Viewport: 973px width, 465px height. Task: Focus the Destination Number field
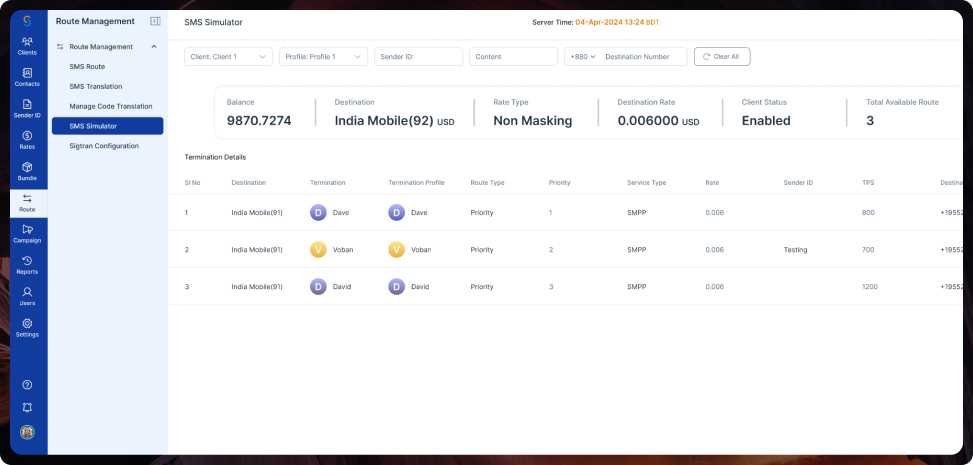[x=642, y=56]
